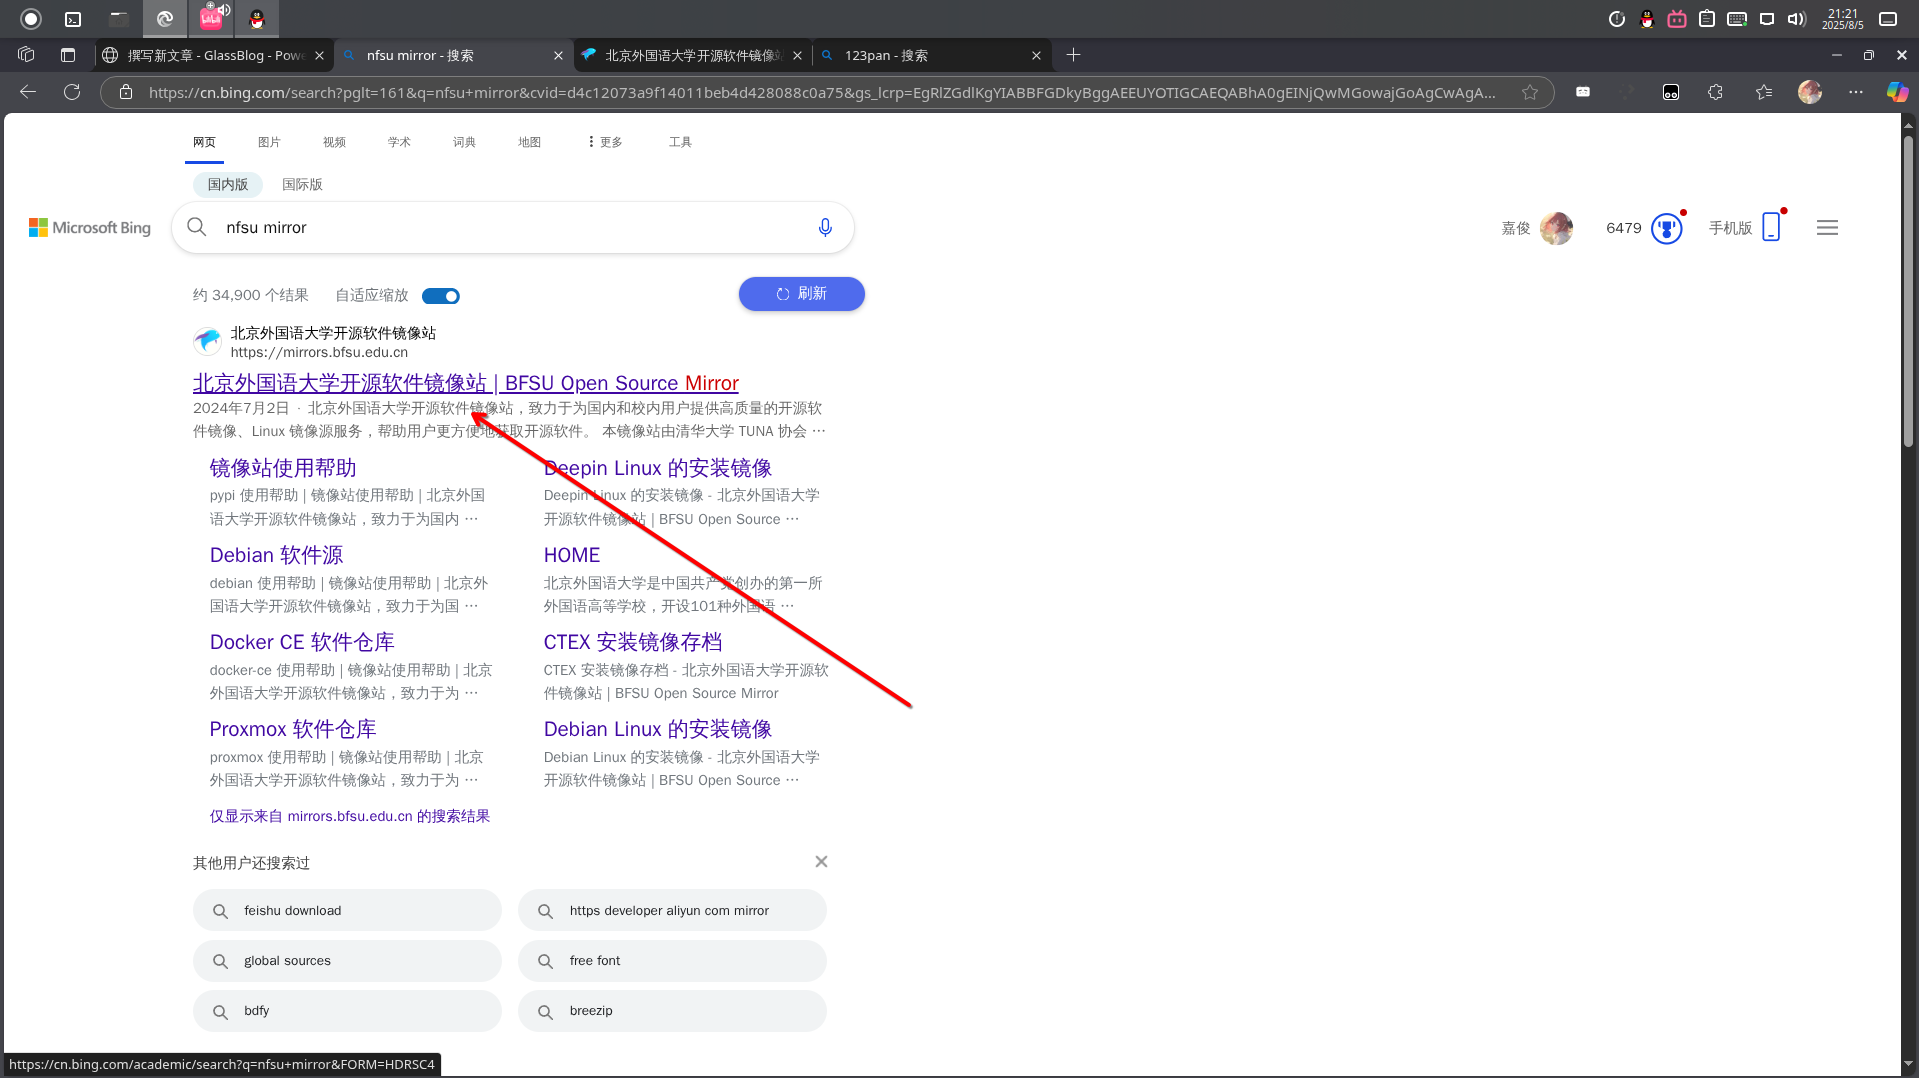Switch to the 图片 search tab
The width and height of the screenshot is (1919, 1078).
click(x=269, y=142)
